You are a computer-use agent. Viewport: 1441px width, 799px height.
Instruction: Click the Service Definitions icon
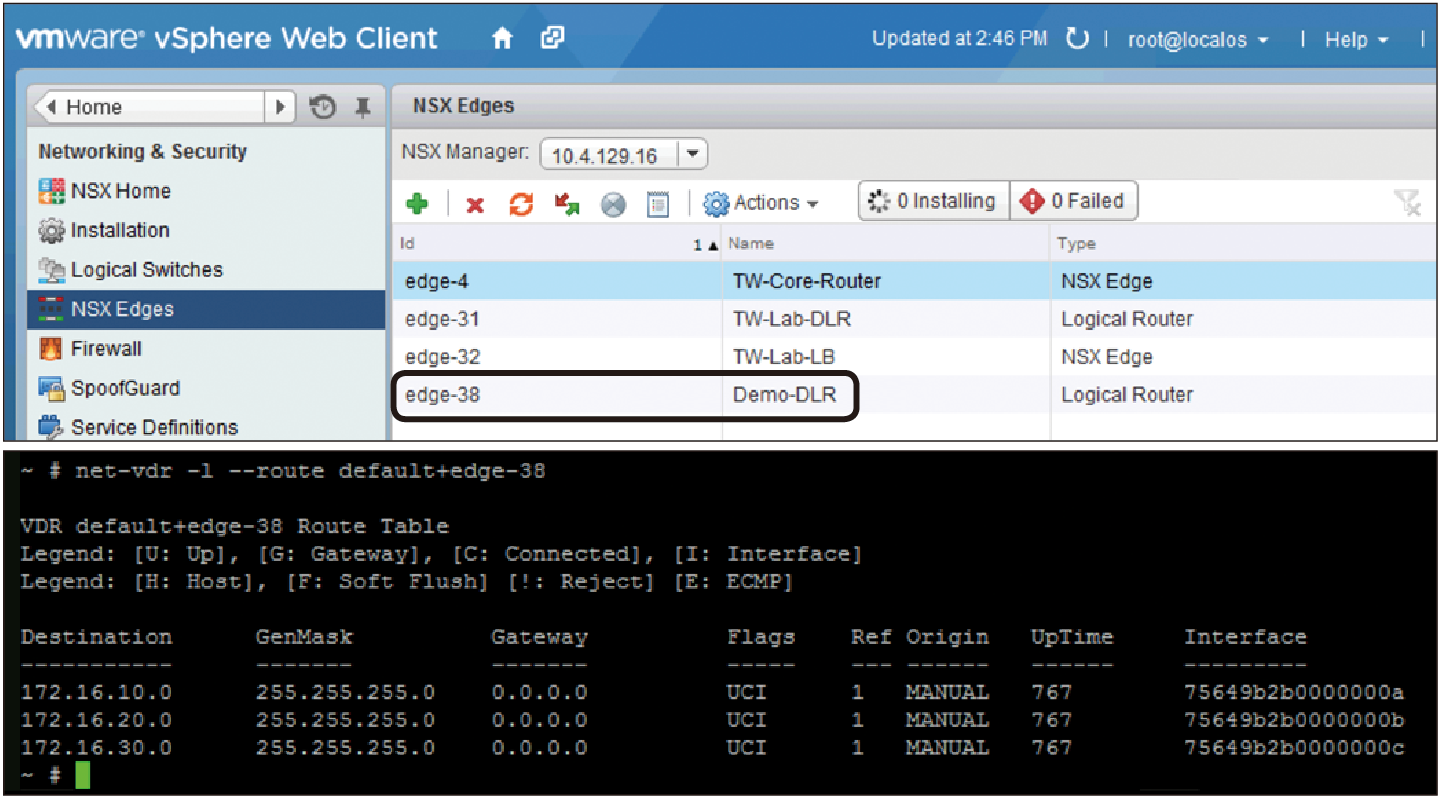51,428
